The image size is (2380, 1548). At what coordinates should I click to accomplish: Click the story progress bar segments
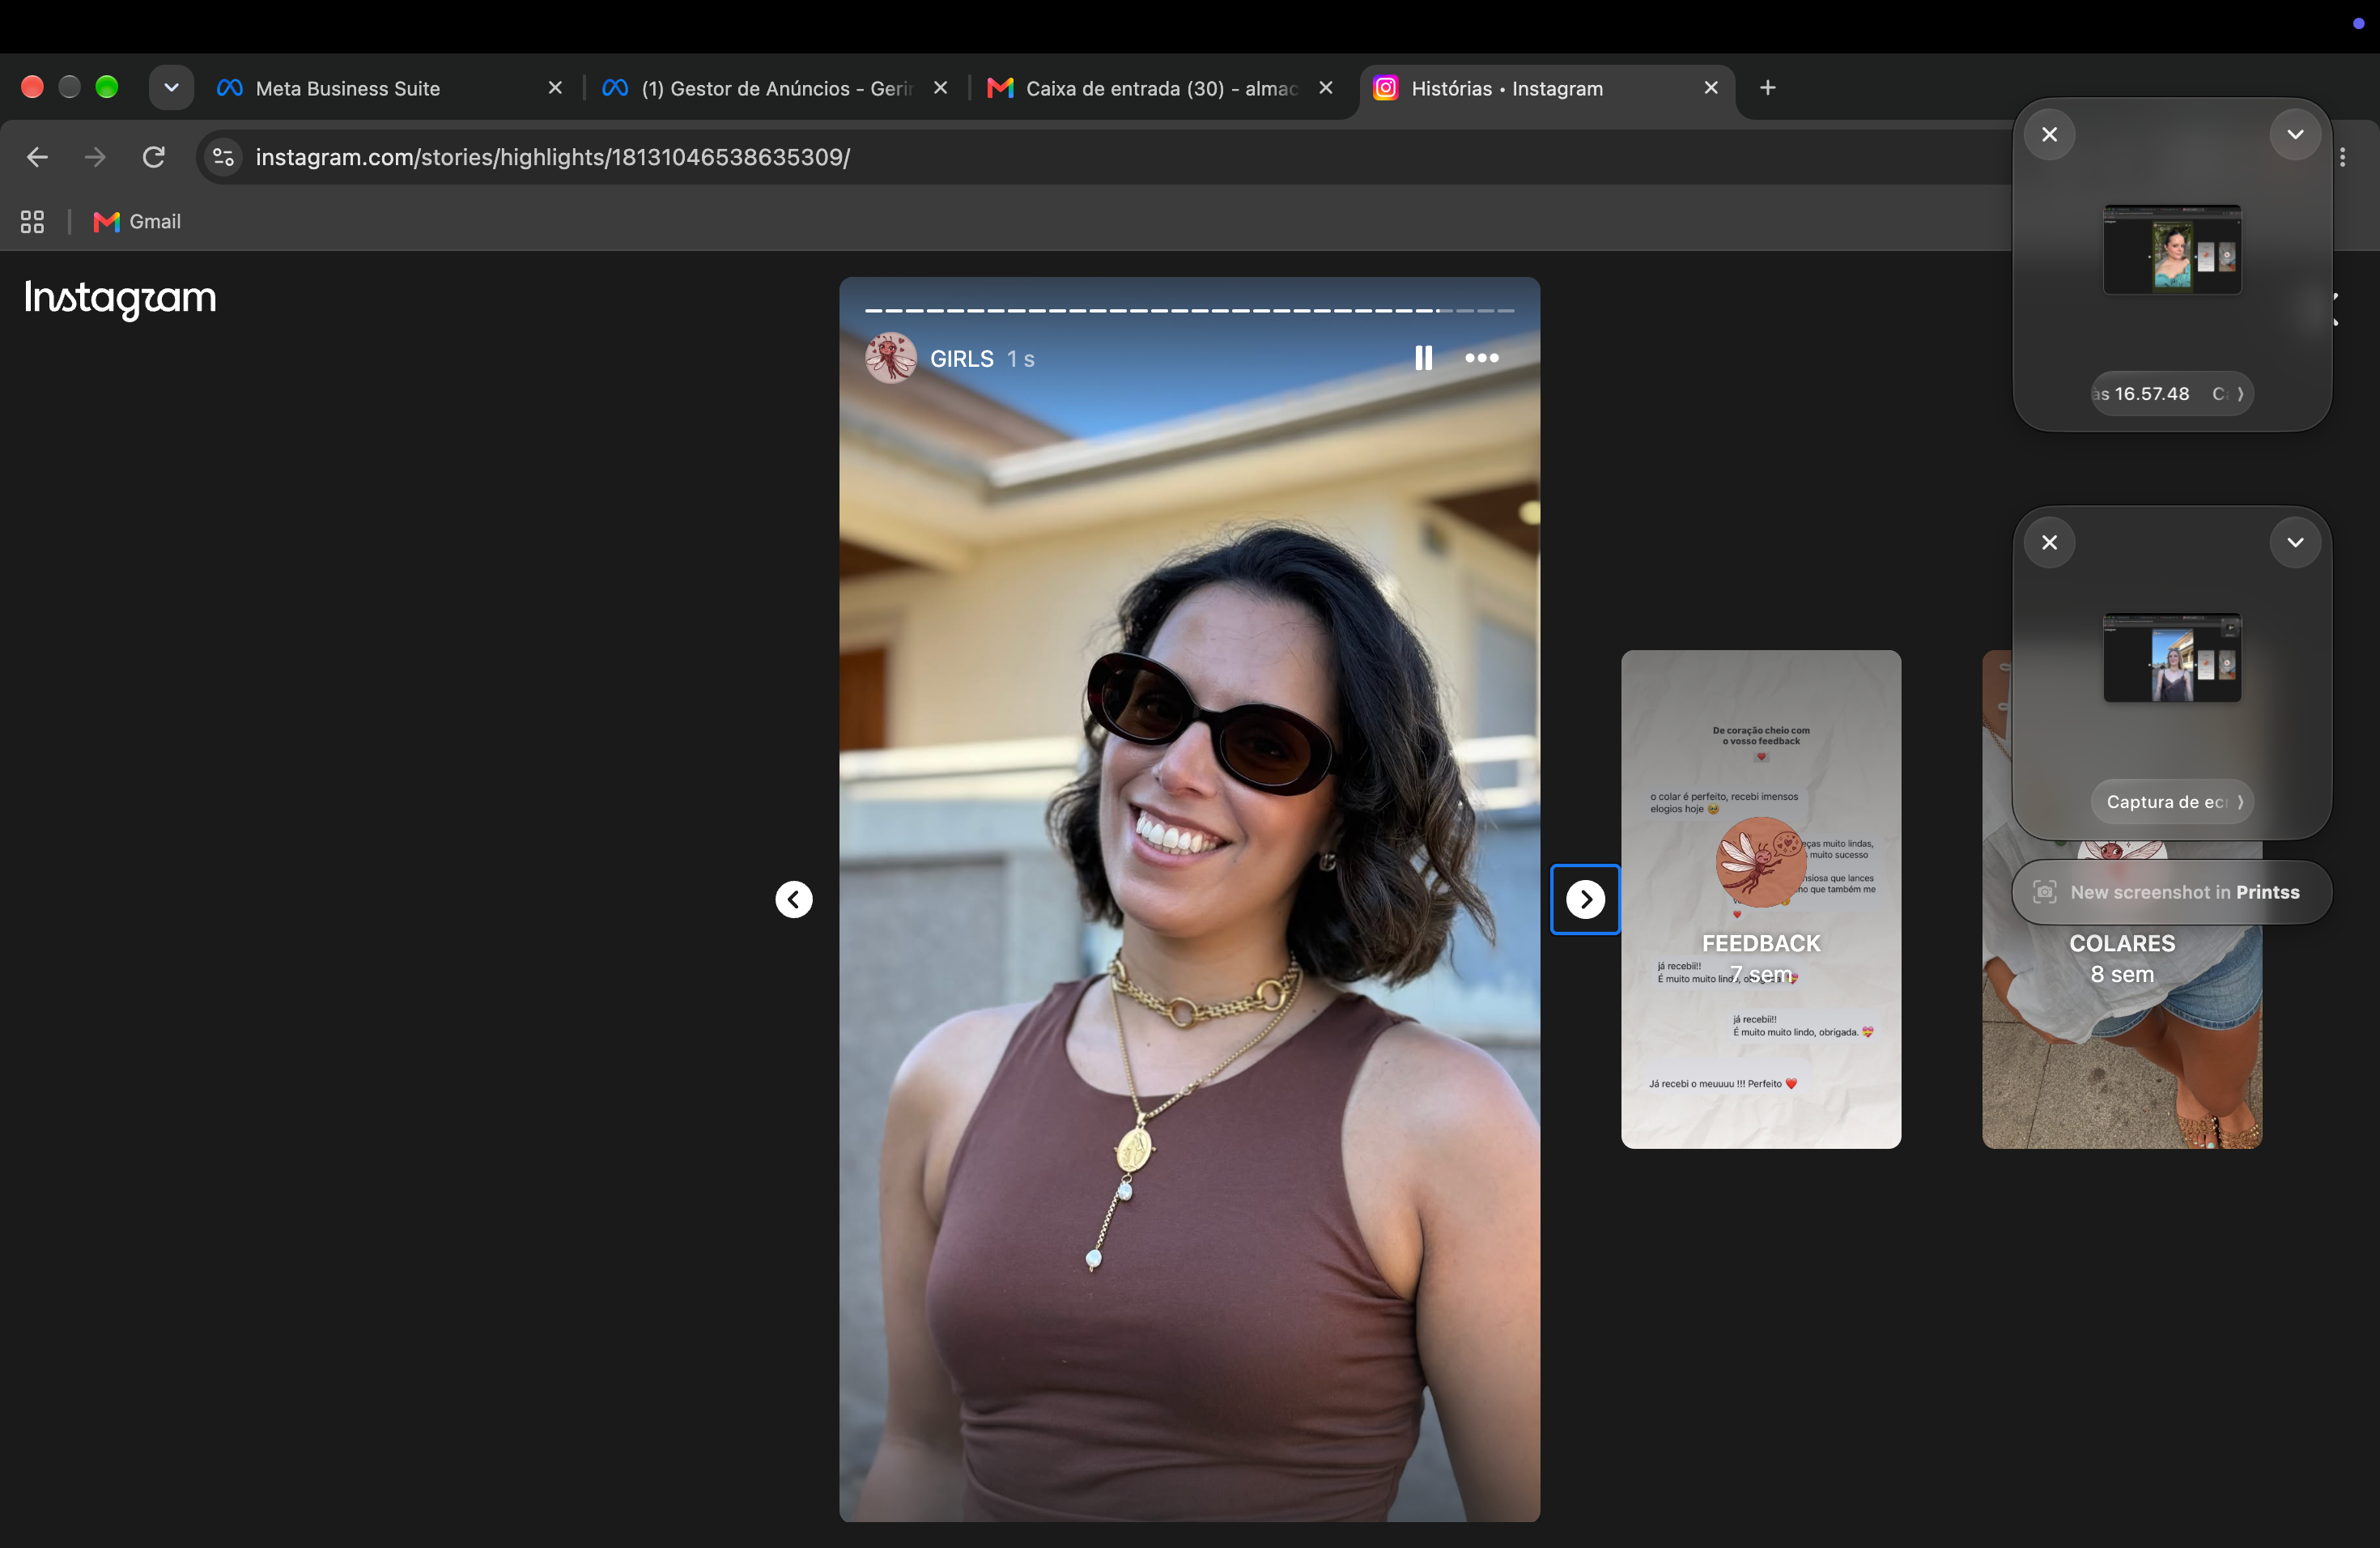[1189, 311]
